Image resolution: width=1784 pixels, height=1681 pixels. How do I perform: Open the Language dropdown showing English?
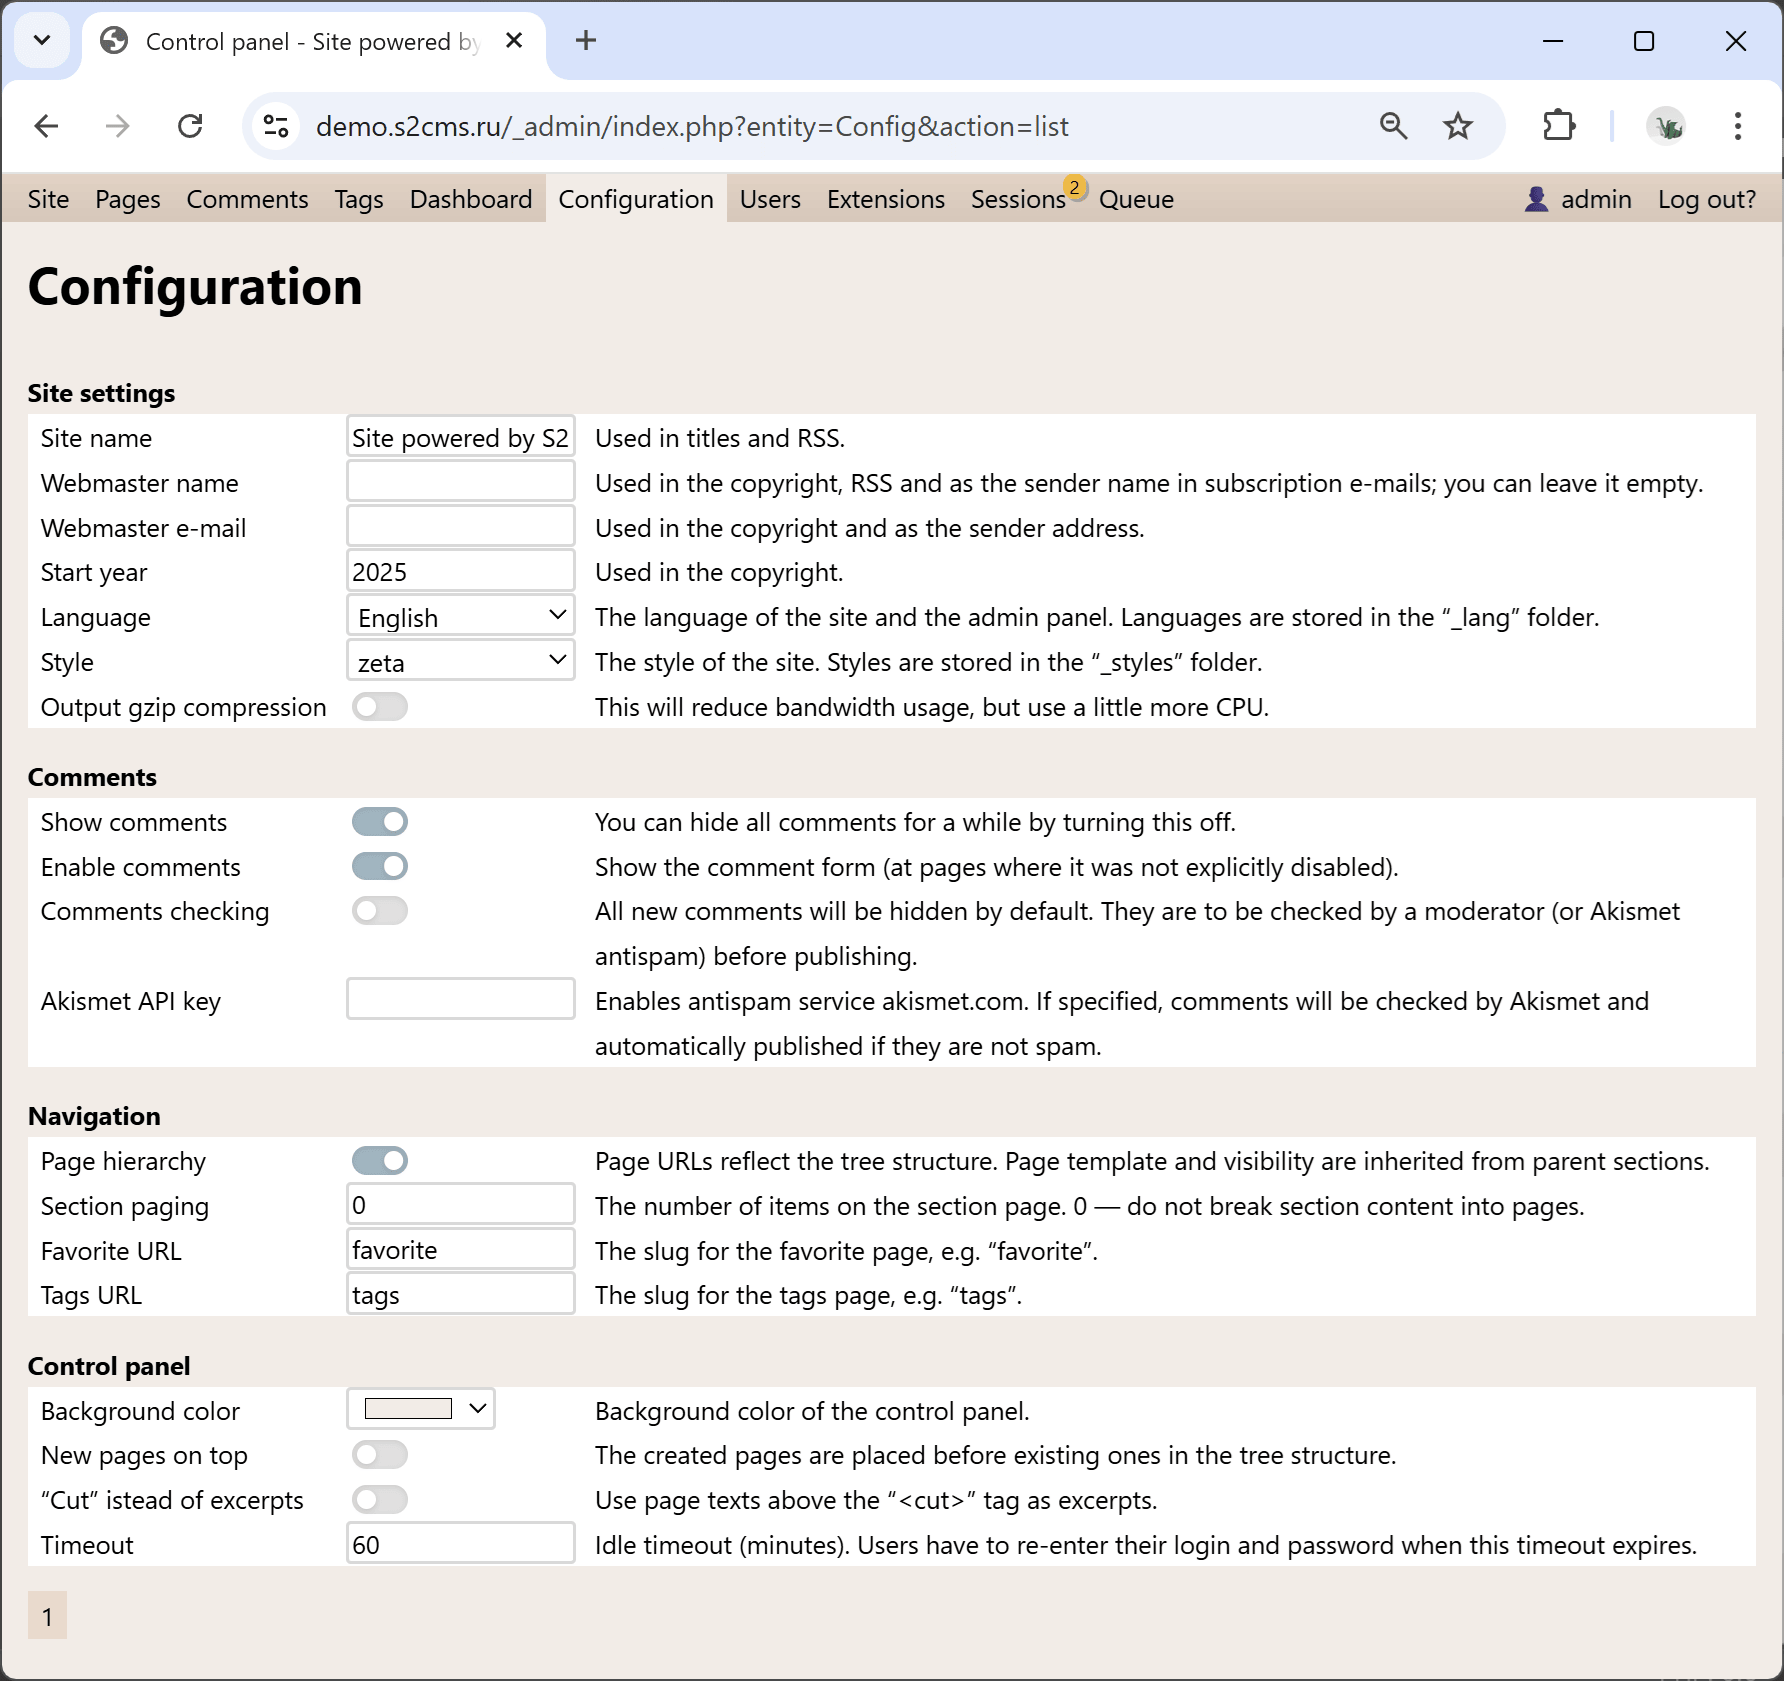tap(461, 617)
